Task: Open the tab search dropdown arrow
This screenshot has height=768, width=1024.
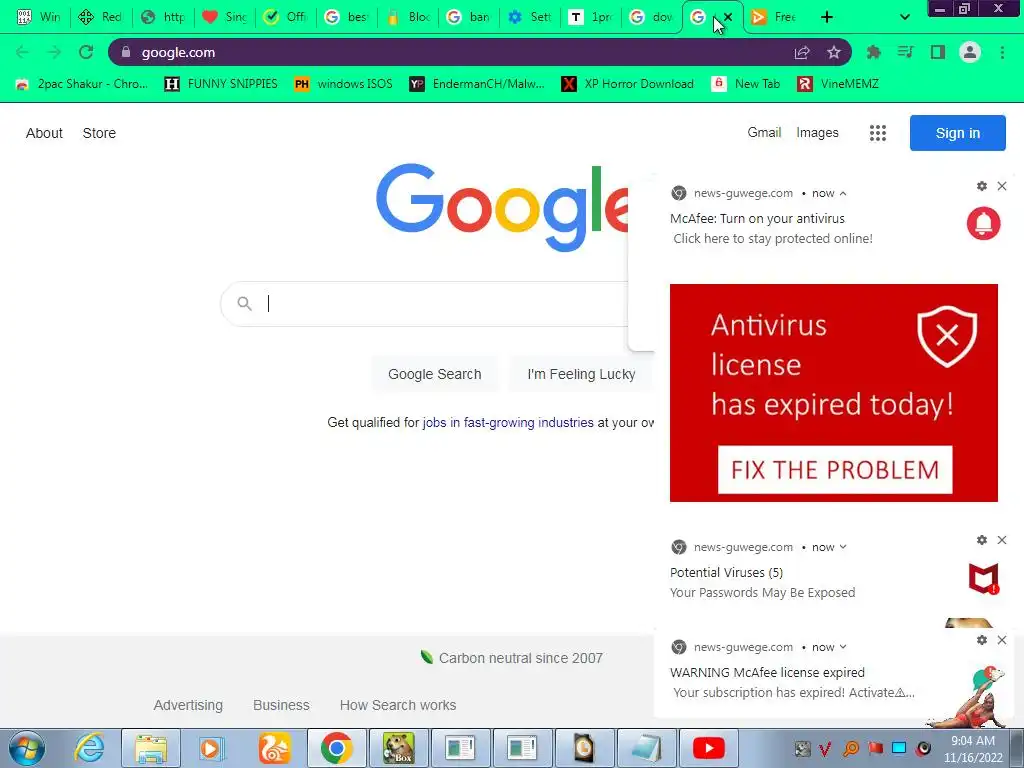Action: 904,17
